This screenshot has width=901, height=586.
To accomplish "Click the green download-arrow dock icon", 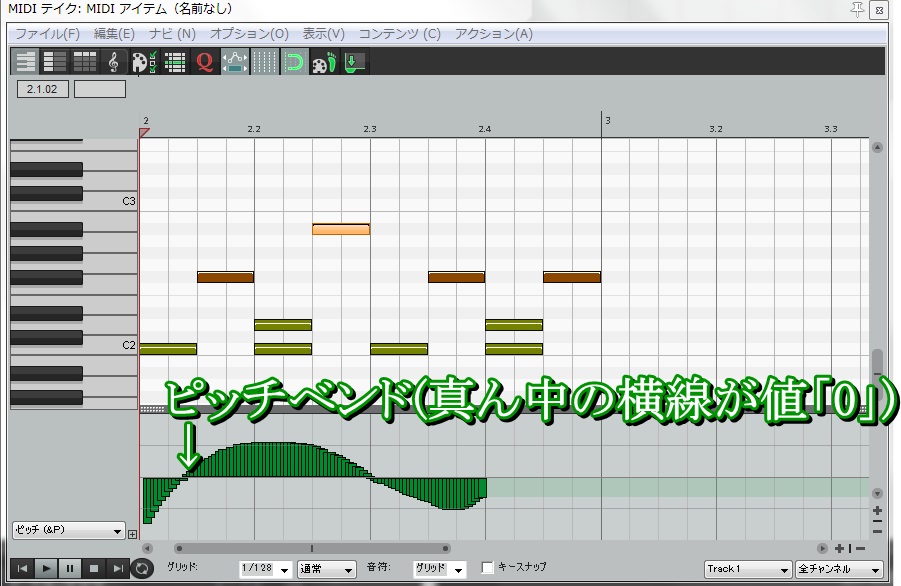I will click(x=354, y=62).
